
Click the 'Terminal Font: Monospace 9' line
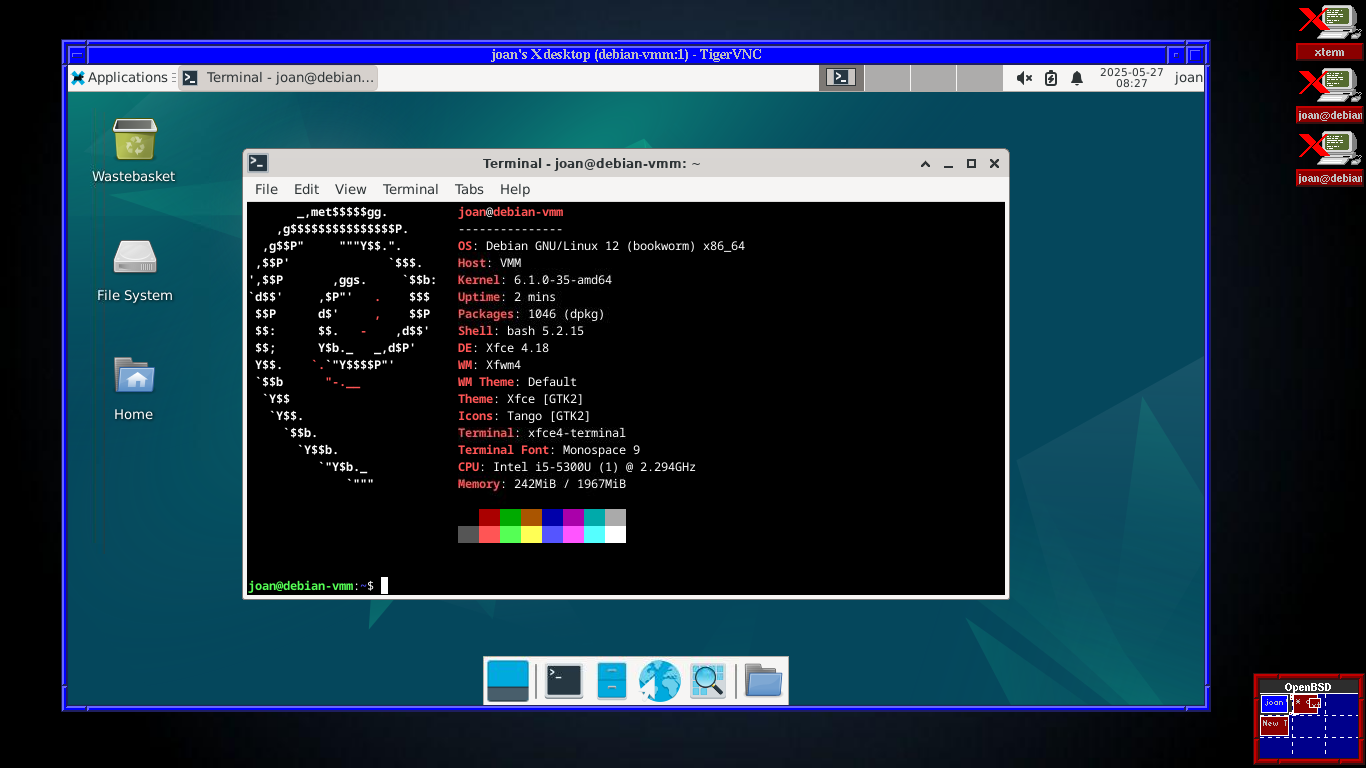pyautogui.click(x=549, y=450)
